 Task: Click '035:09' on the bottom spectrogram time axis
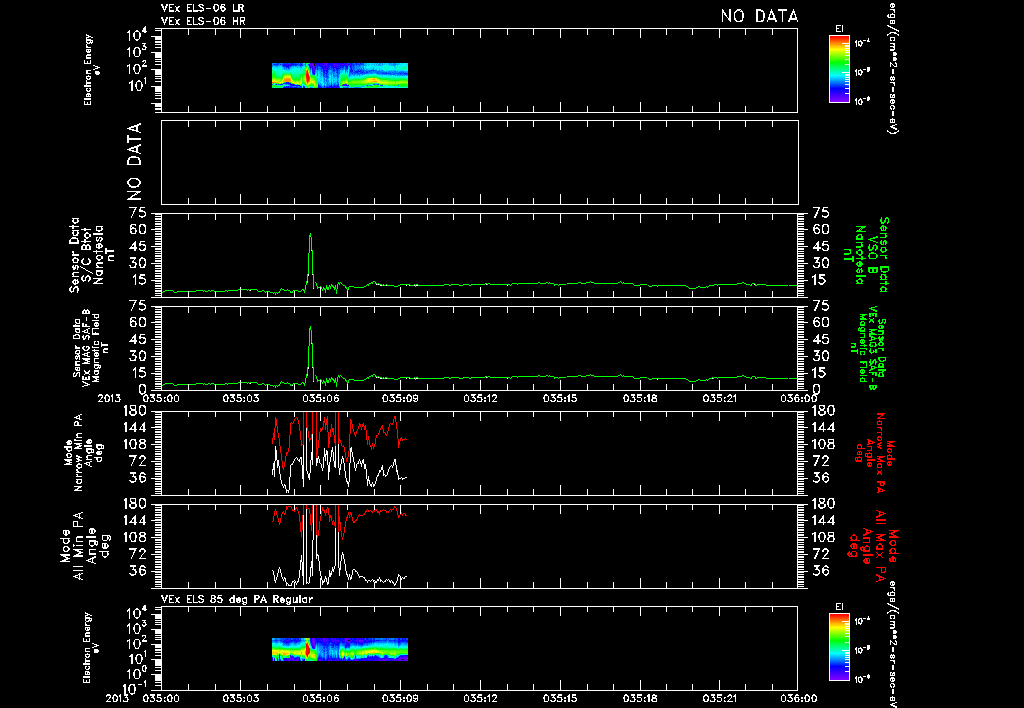coord(400,698)
